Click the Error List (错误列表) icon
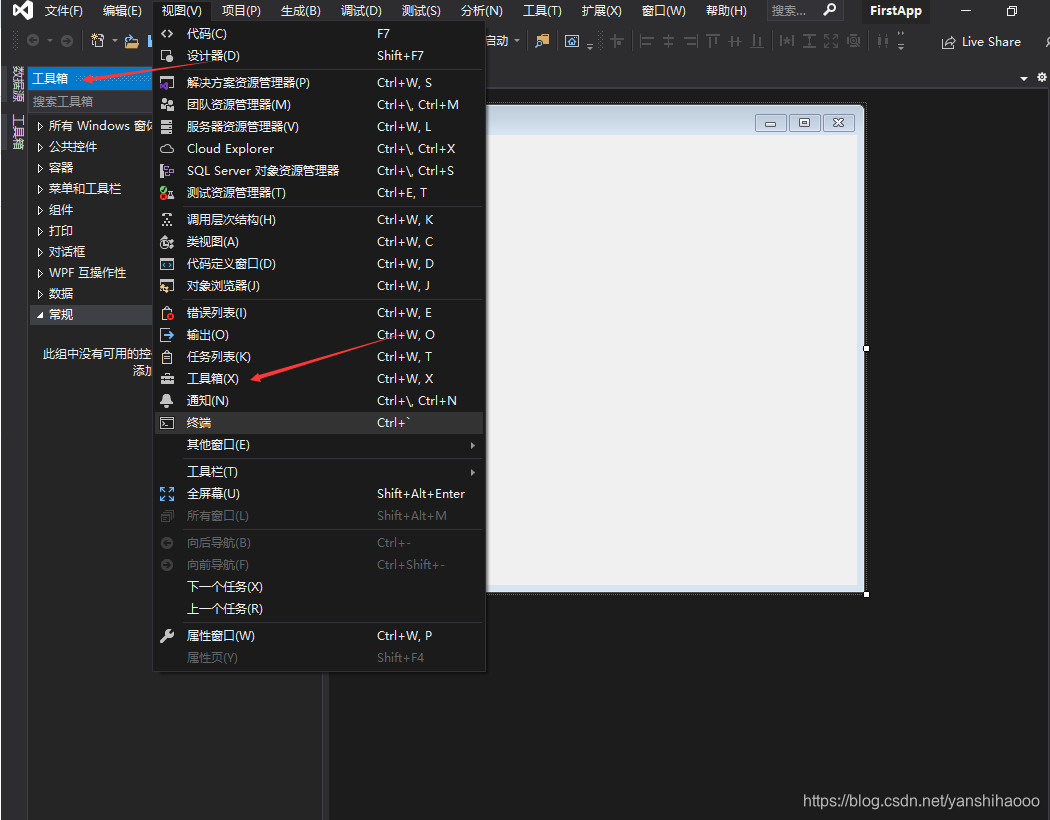Image resolution: width=1050 pixels, height=820 pixels. (167, 313)
